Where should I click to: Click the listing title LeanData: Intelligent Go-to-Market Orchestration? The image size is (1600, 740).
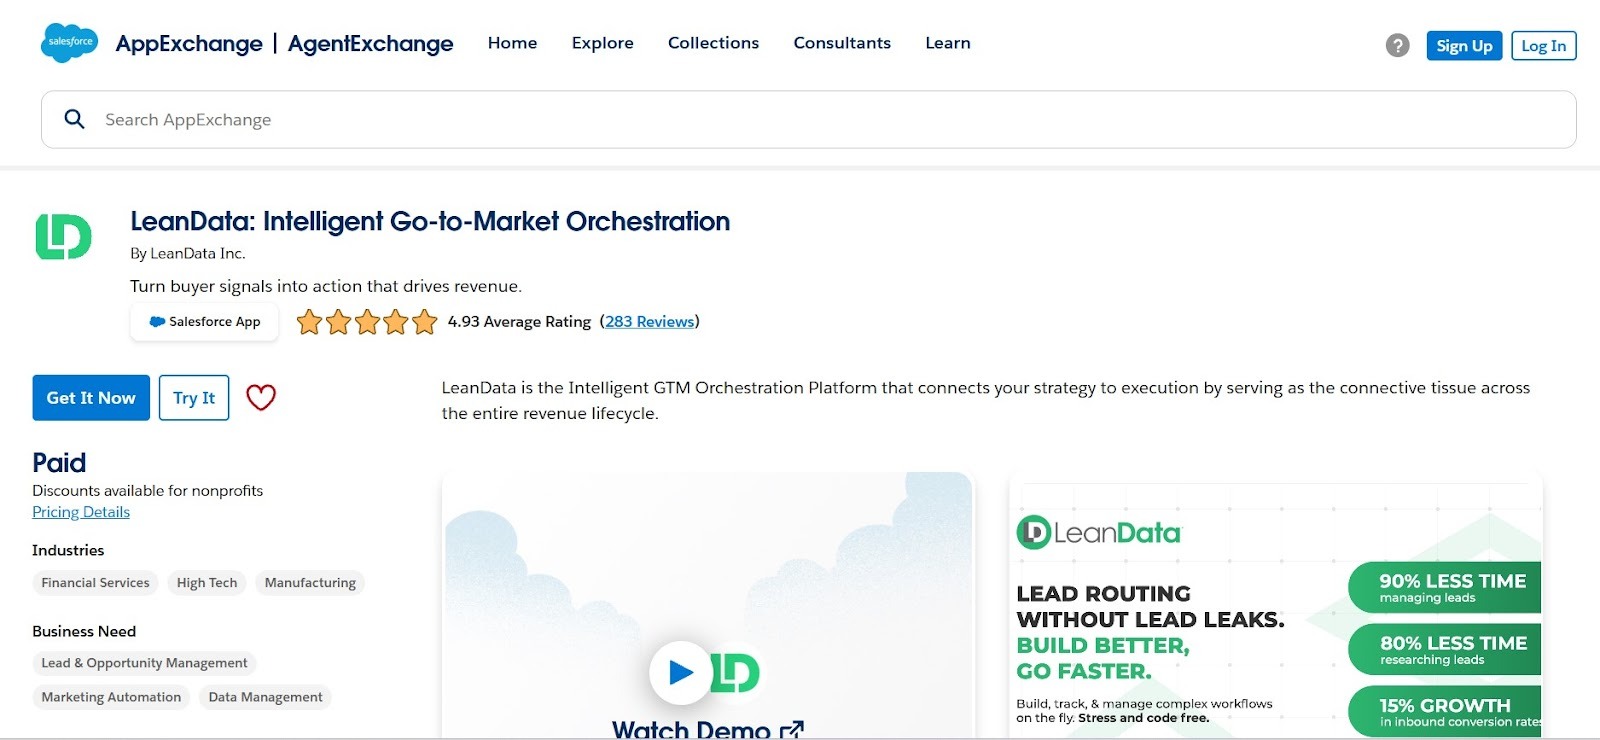tap(430, 221)
